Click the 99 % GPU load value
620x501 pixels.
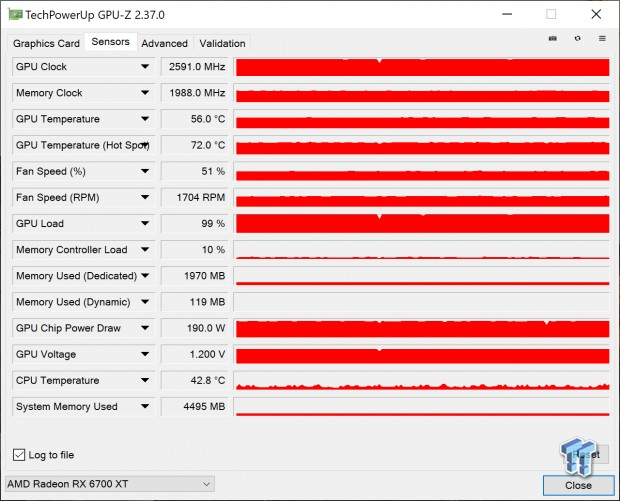pos(195,223)
